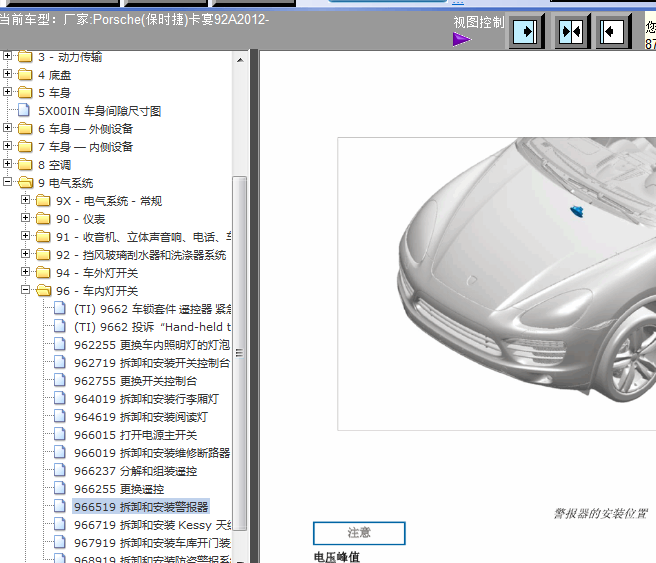Select the 3 - 动力传输 tree label
The image size is (656, 563).
coord(70,56)
